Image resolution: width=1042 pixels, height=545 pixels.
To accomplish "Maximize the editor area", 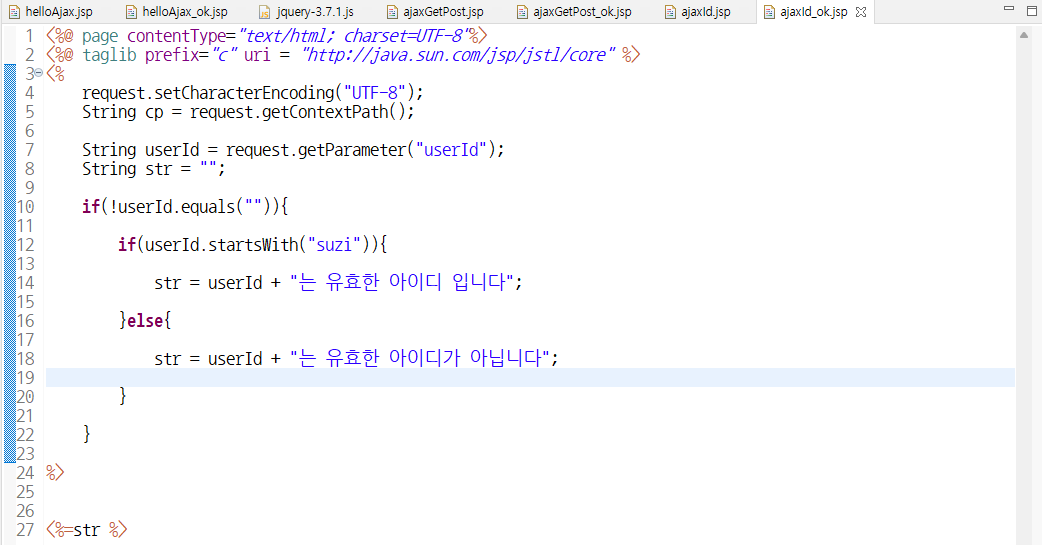I will [x=1032, y=11].
